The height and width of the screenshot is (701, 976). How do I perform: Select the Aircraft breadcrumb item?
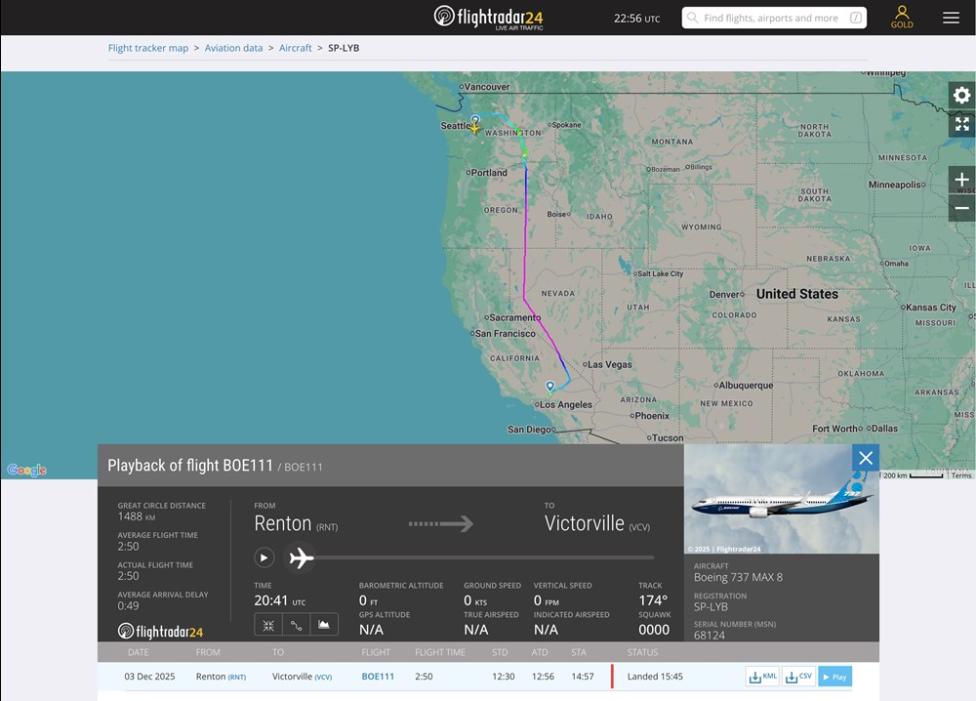293,47
